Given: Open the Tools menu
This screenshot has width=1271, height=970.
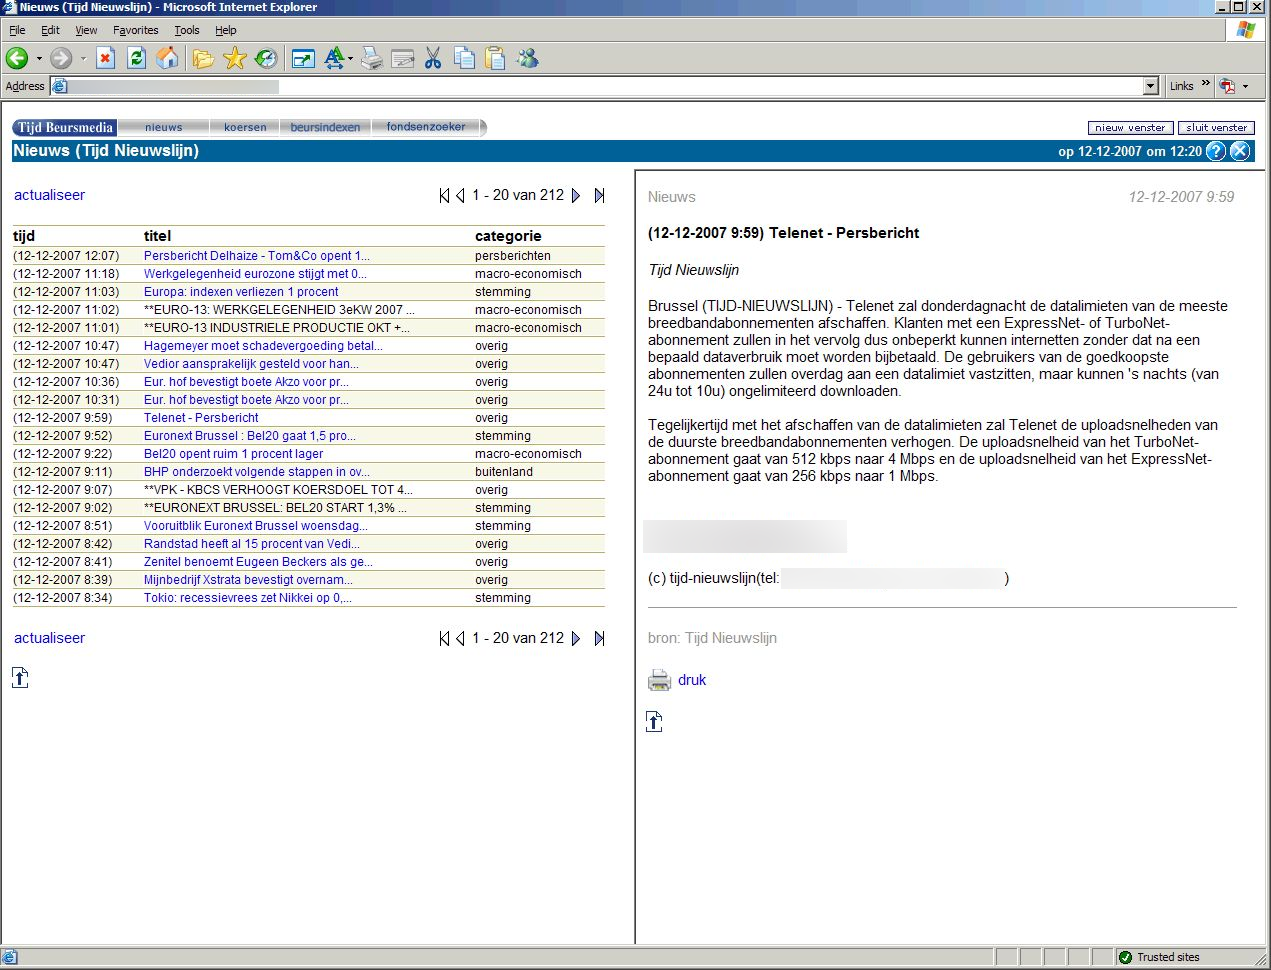Looking at the screenshot, I should pyautogui.click(x=187, y=30).
